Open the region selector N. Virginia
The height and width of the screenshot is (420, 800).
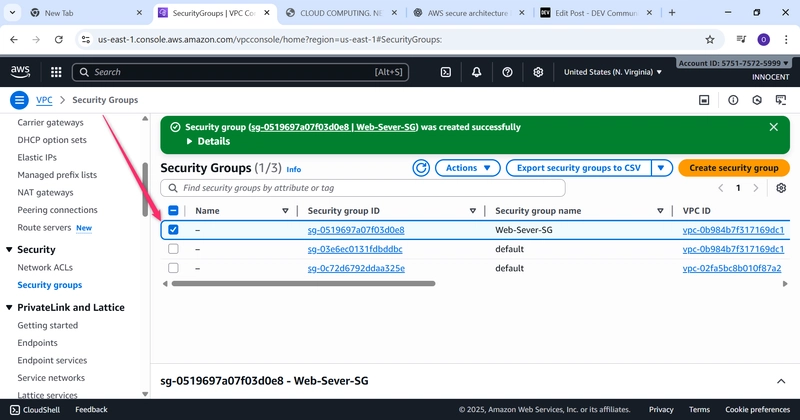tap(613, 72)
